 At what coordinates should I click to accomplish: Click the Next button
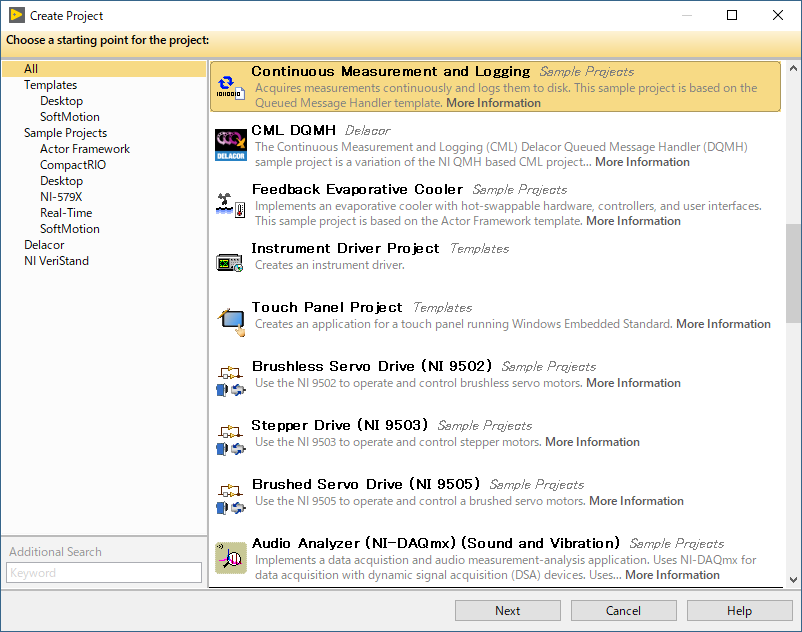(x=507, y=611)
